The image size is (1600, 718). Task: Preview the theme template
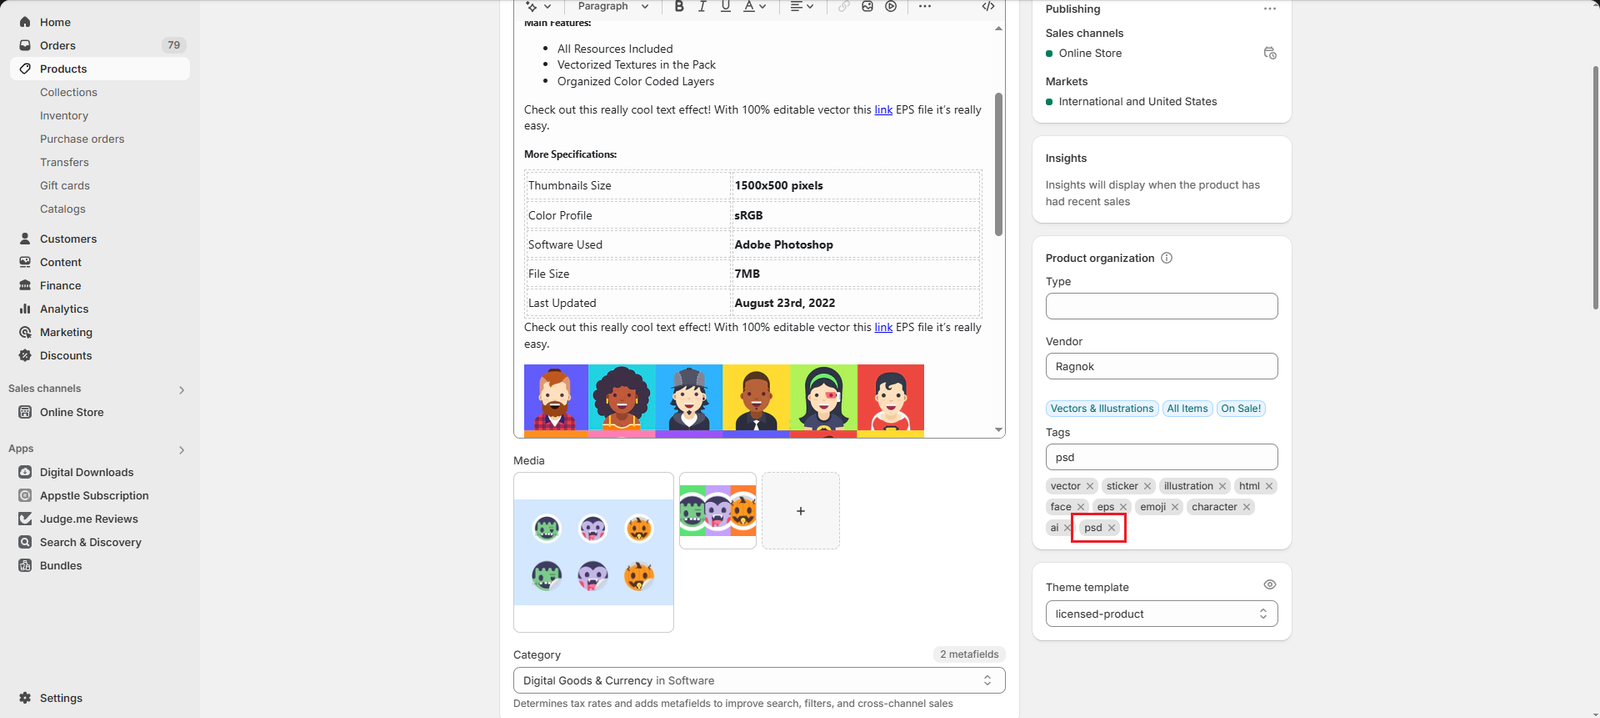[x=1270, y=585]
